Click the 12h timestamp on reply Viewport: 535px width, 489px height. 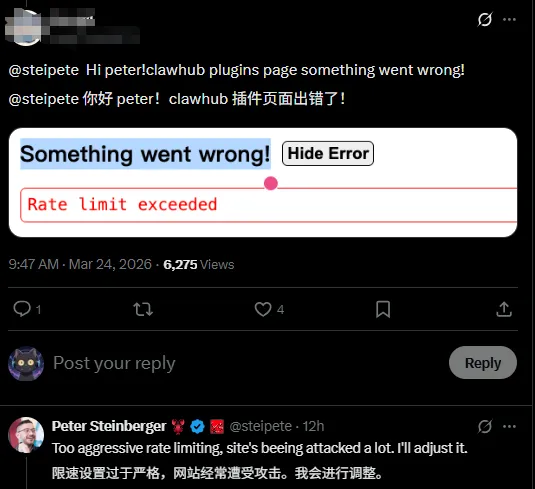coord(313,426)
